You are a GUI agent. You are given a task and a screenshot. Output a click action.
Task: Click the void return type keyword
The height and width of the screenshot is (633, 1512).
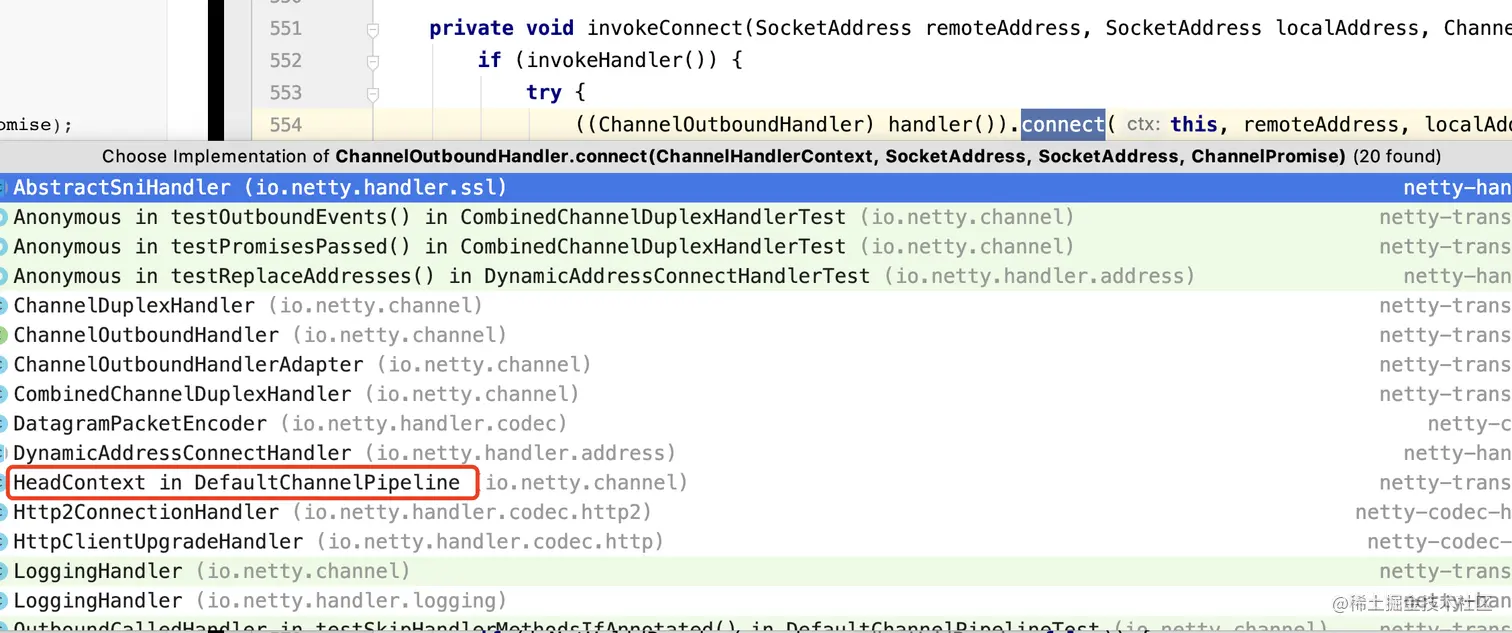[x=550, y=29]
